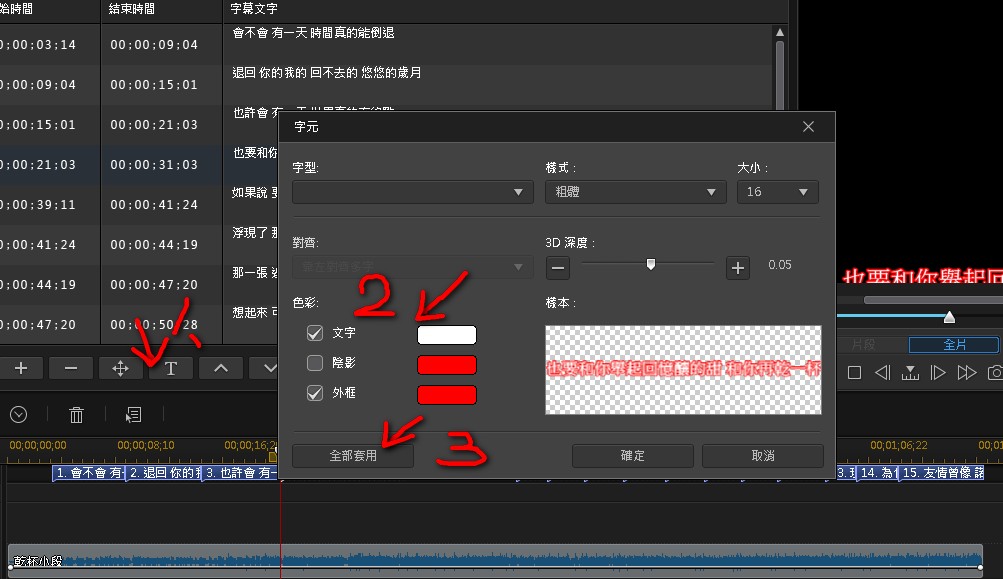Switch to 片段 clip mode tab
The image size is (1003, 579).
[x=862, y=345]
